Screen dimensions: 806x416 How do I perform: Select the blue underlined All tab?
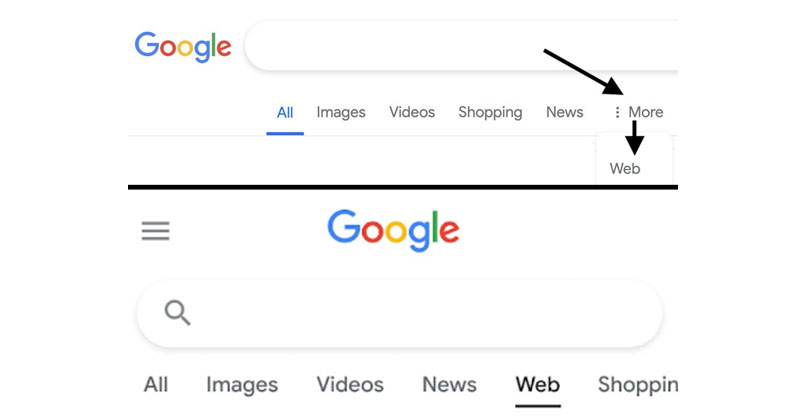tap(285, 112)
